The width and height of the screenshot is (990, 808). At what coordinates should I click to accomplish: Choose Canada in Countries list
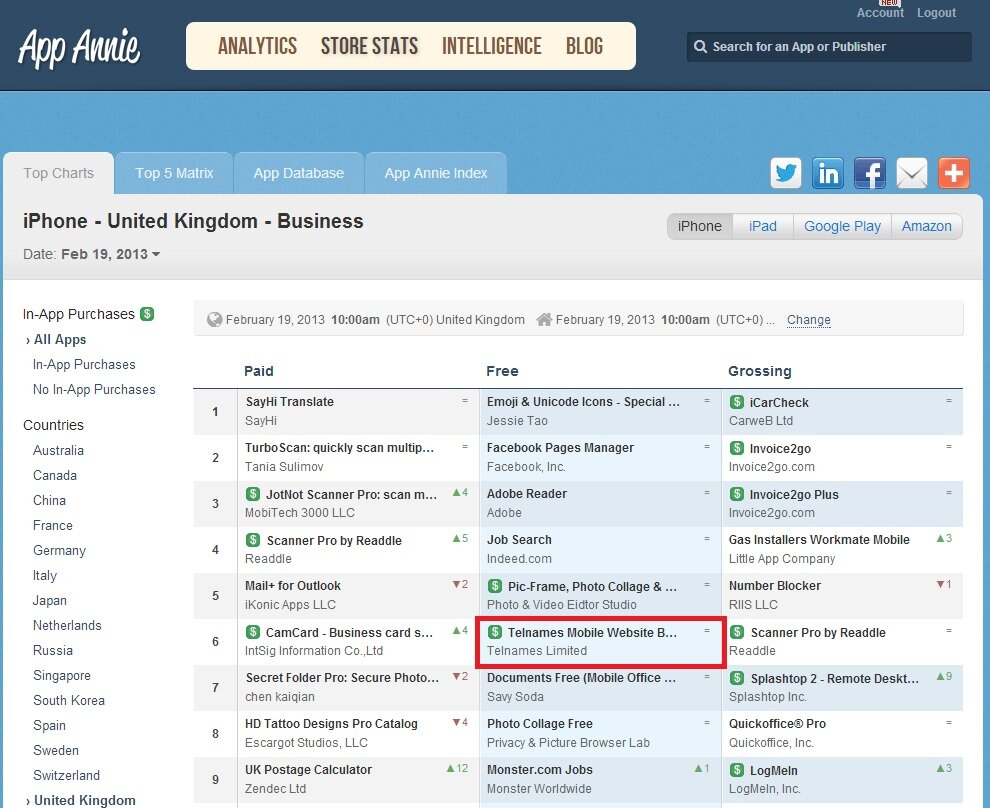coord(55,475)
